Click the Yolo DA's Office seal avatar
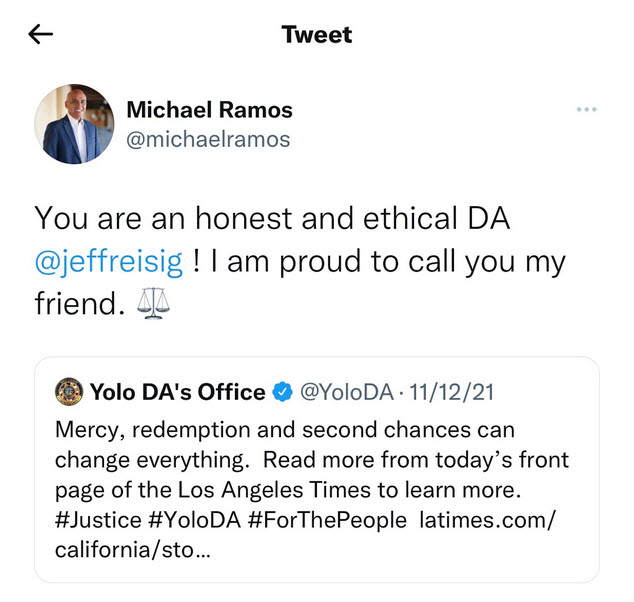This screenshot has height=602, width=634. pyautogui.click(x=68, y=392)
